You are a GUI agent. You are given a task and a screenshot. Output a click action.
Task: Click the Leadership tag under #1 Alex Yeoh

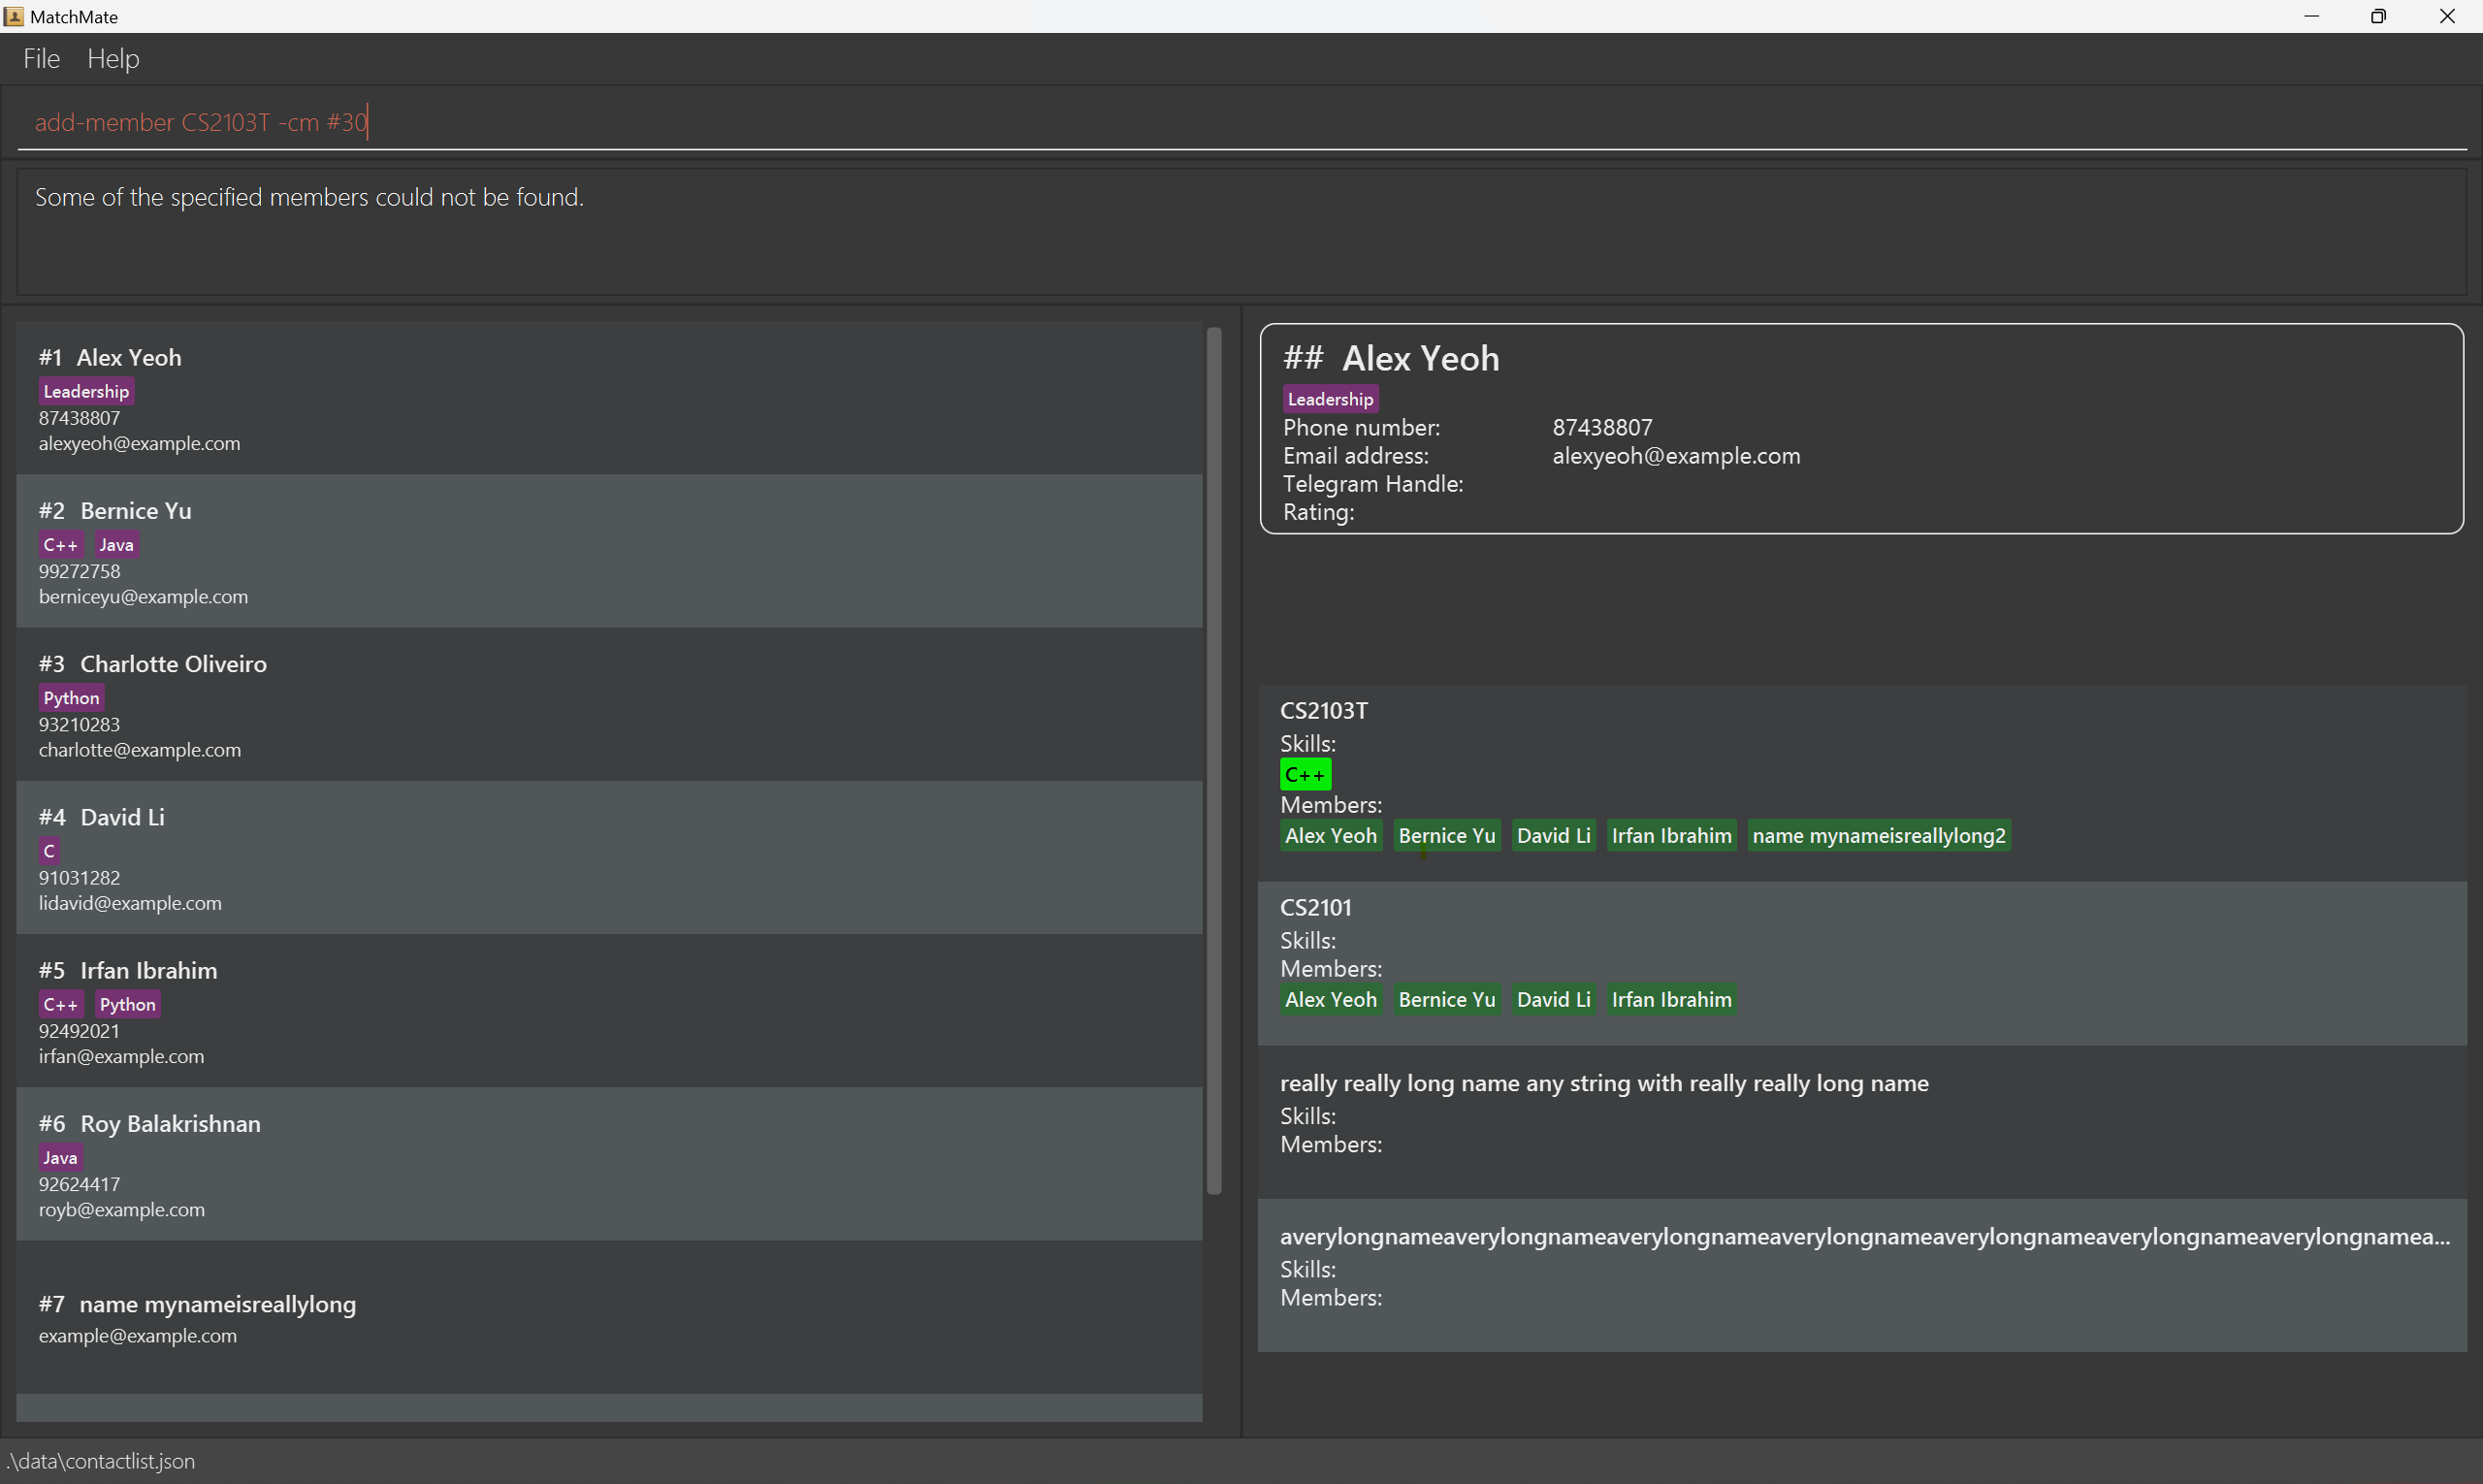(x=86, y=391)
